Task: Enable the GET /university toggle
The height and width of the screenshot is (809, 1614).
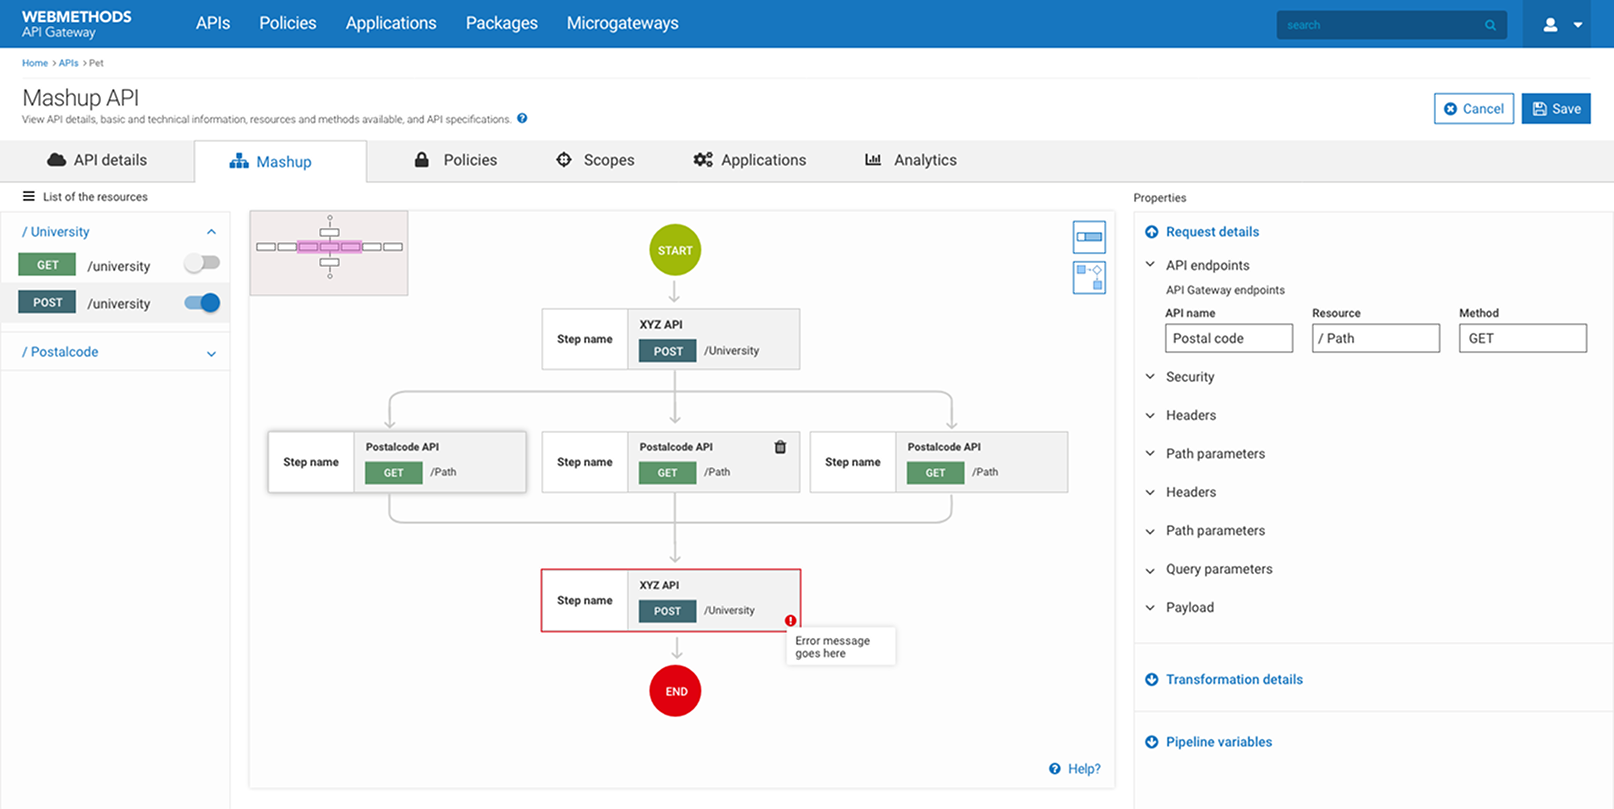Action: [x=202, y=264]
